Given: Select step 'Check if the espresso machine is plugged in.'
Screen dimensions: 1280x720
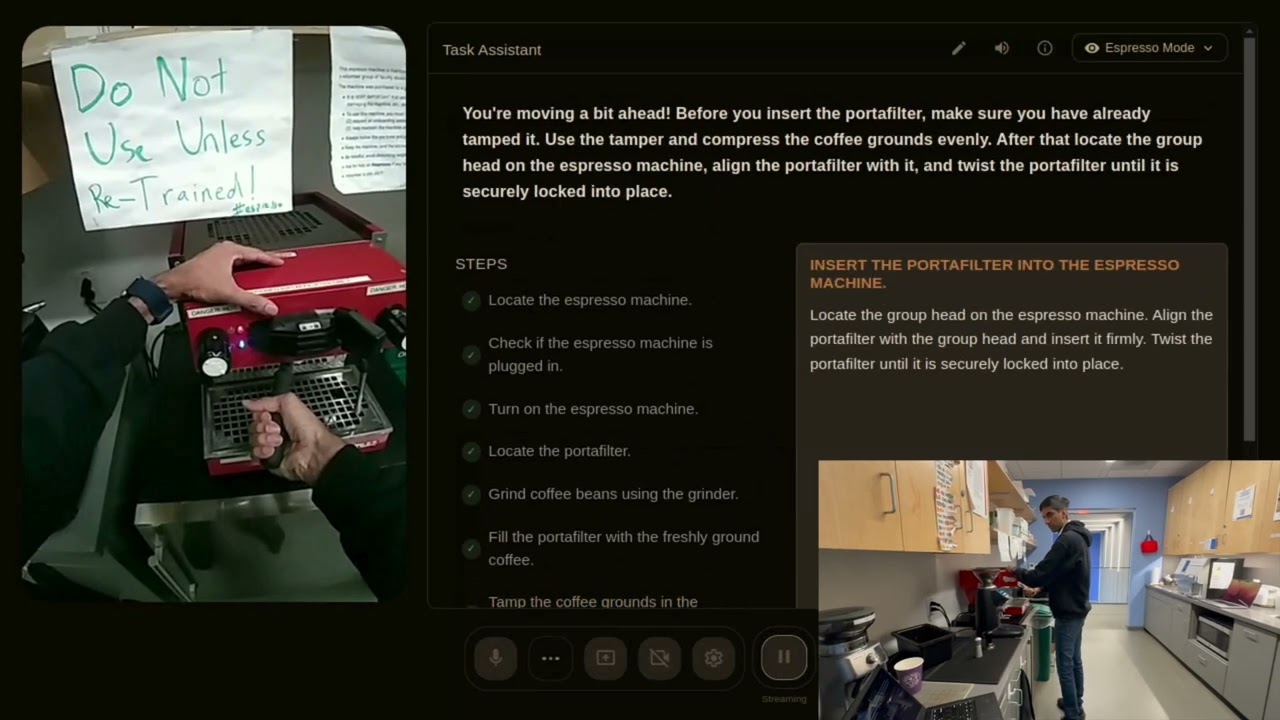Looking at the screenshot, I should click(601, 354).
